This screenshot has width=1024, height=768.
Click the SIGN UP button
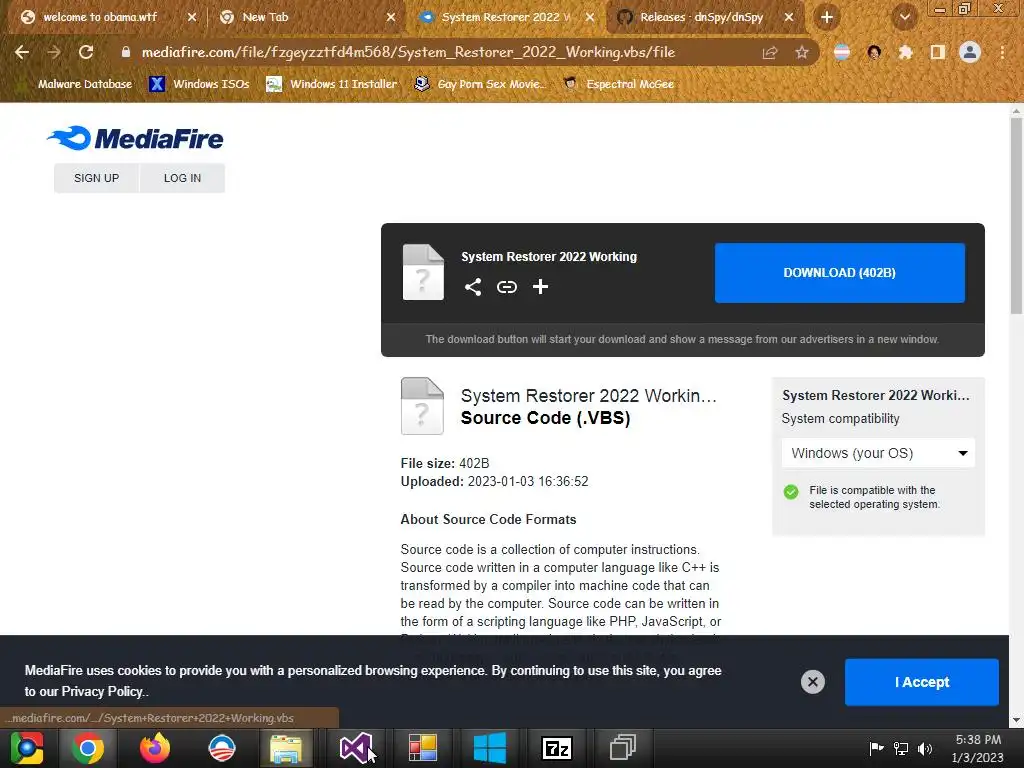(97, 178)
